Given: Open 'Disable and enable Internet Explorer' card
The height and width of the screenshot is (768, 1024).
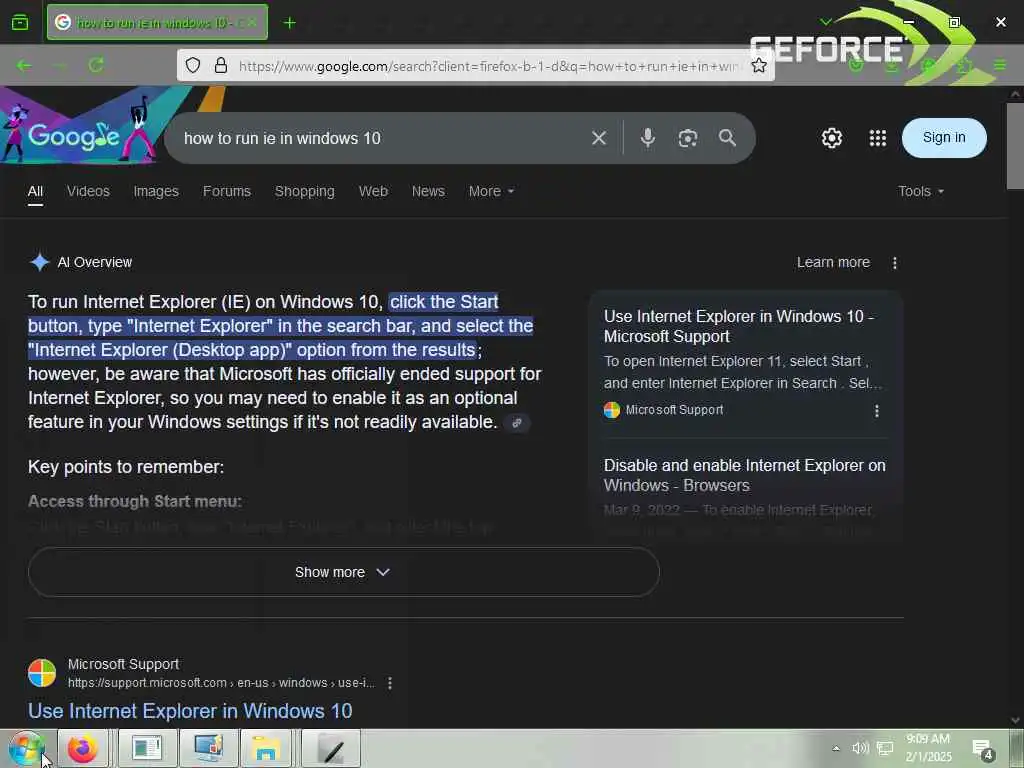Looking at the screenshot, I should pos(744,475).
